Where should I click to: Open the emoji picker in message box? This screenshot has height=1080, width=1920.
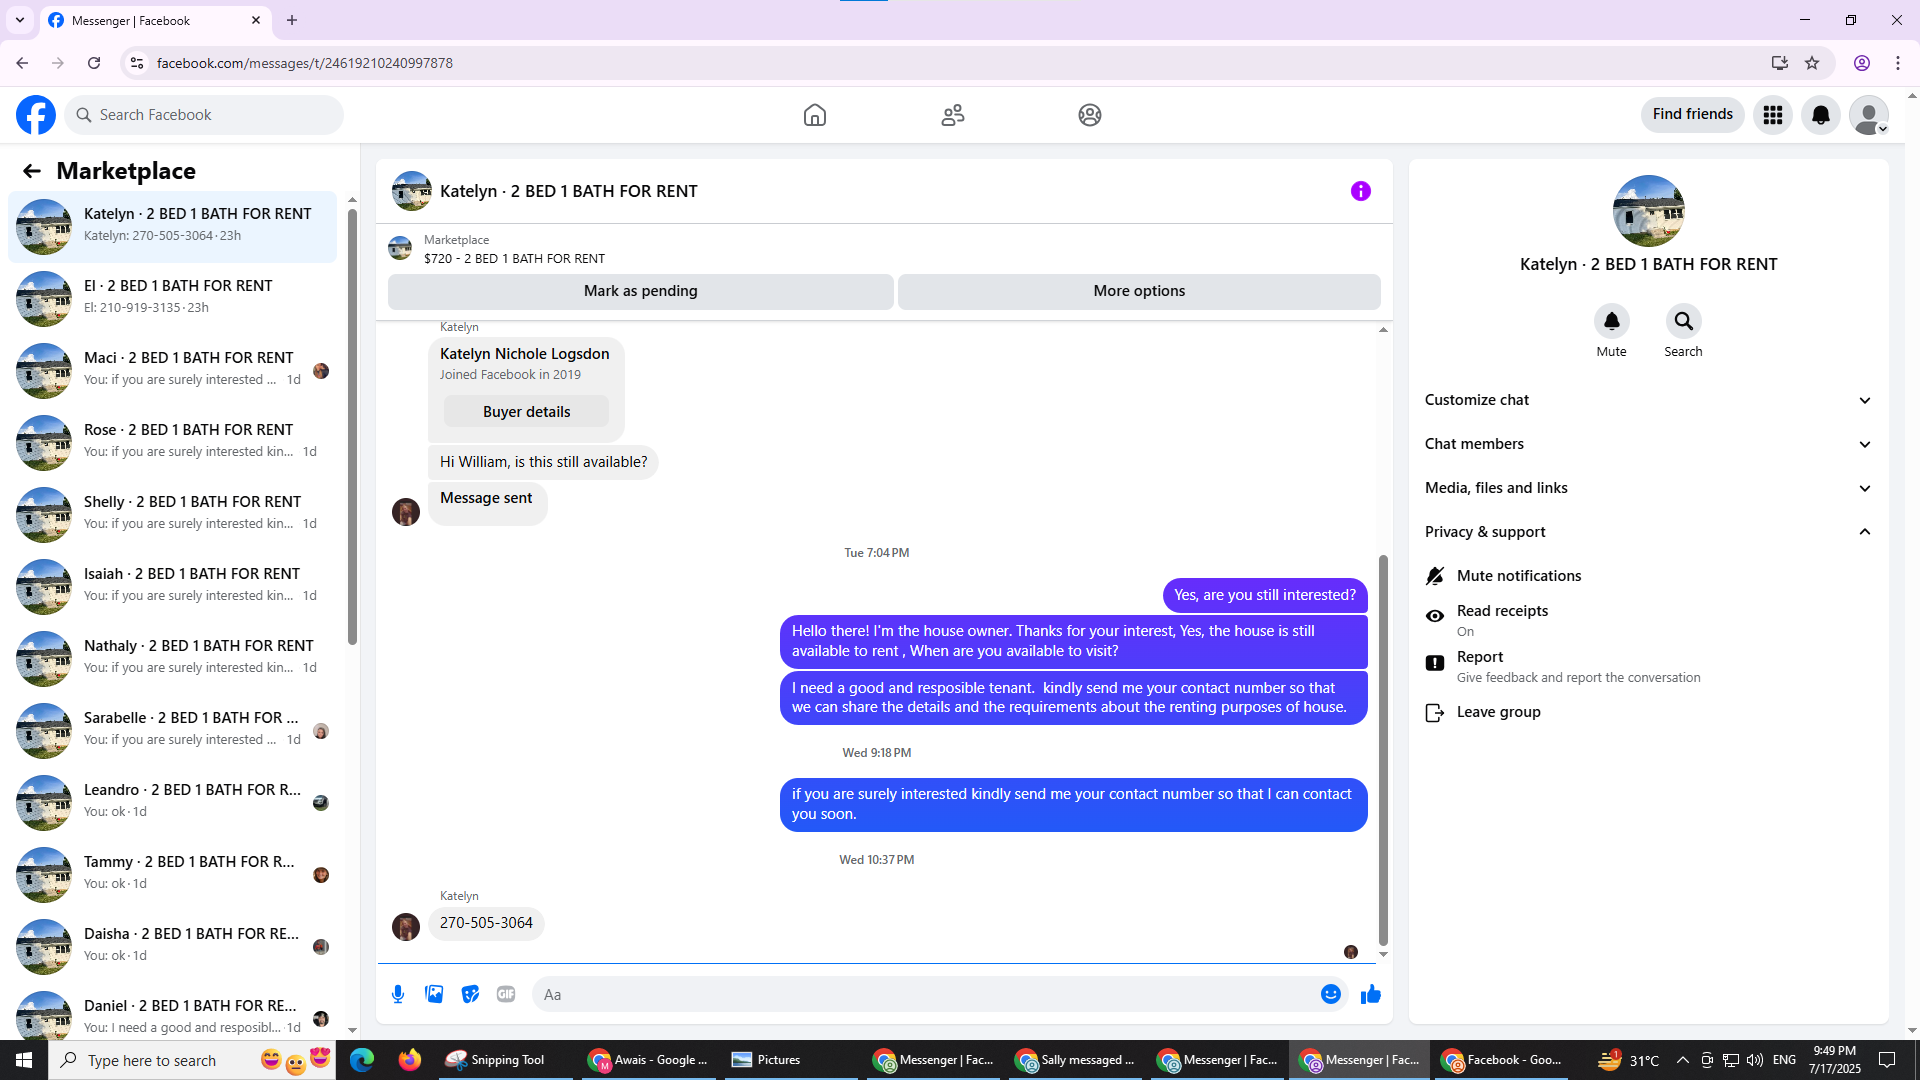1331,994
